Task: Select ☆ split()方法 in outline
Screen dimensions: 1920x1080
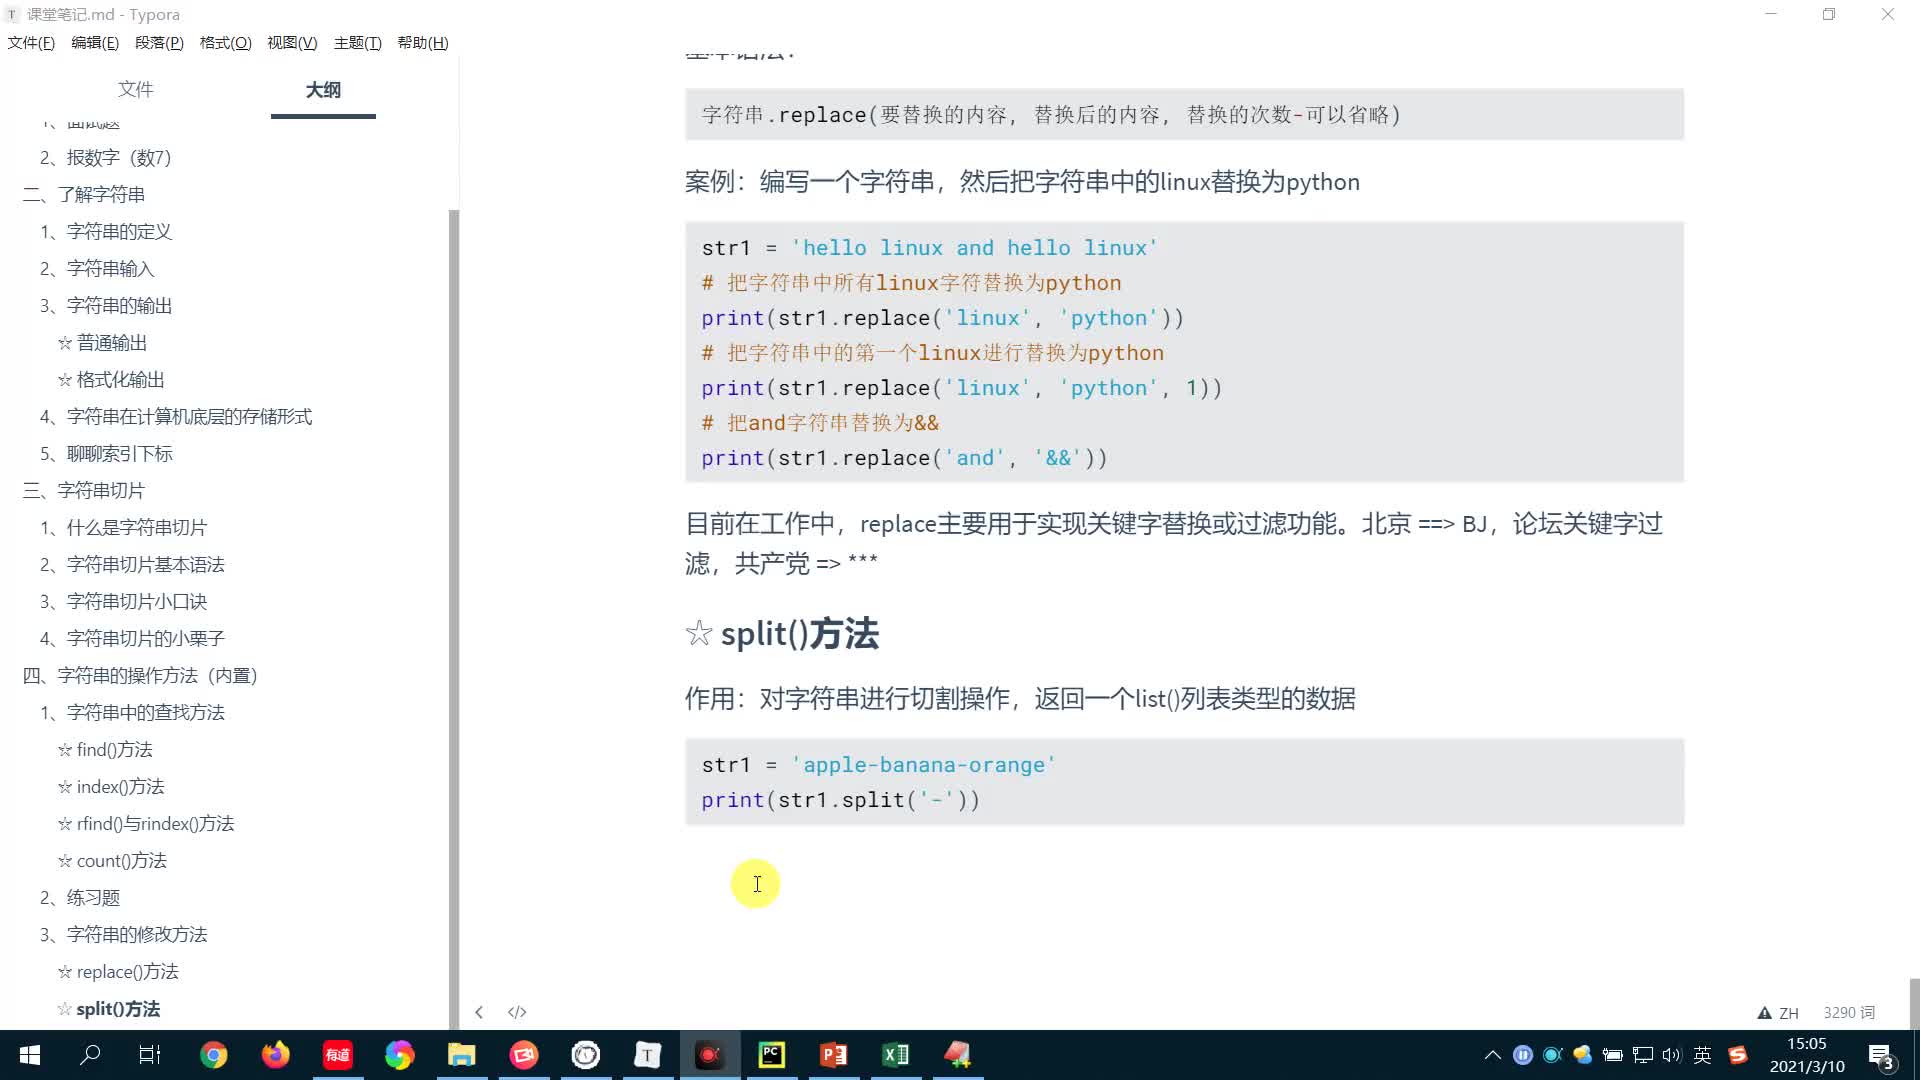Action: pyautogui.click(x=108, y=1009)
